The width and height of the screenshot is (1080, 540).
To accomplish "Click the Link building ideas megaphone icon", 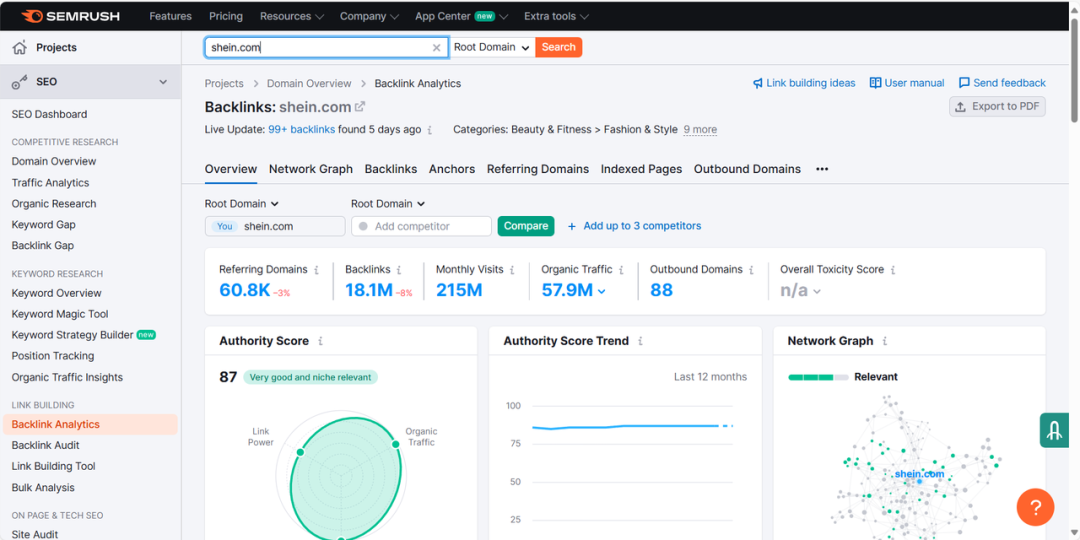I will point(758,83).
